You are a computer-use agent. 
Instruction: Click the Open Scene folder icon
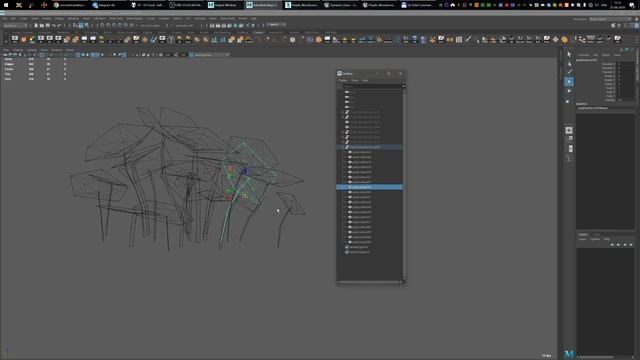click(42, 25)
